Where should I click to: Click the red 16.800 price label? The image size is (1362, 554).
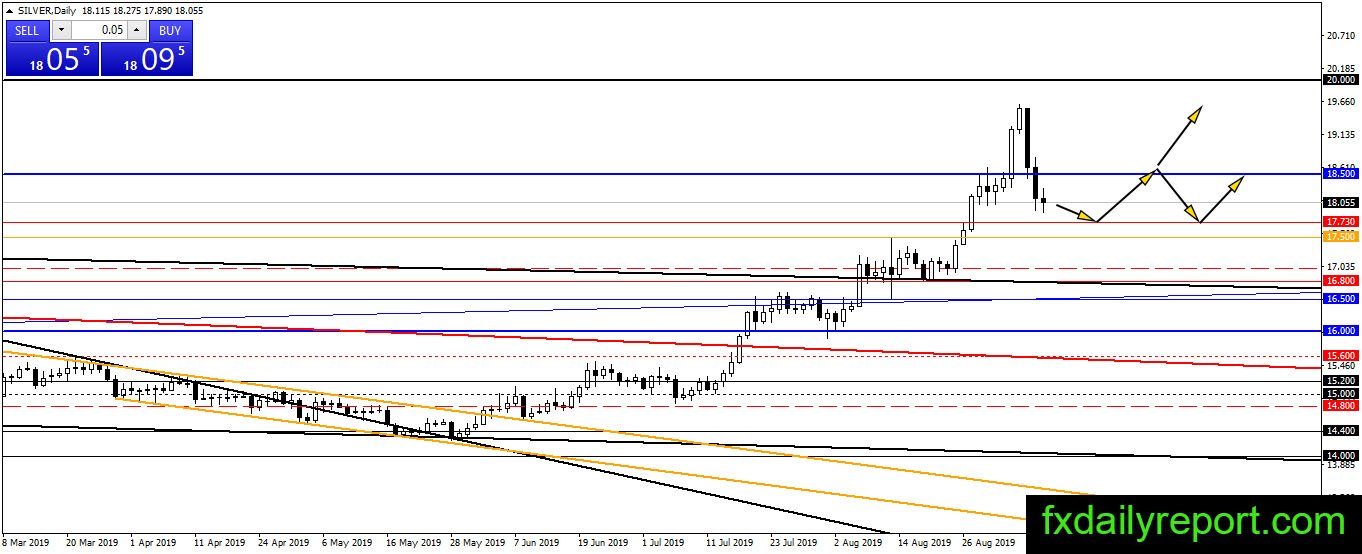1340,281
